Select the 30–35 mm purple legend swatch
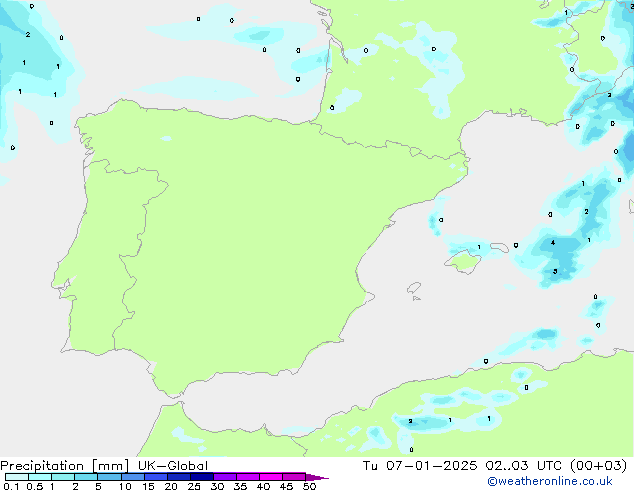The height and width of the screenshot is (490, 634). pyautogui.click(x=224, y=477)
